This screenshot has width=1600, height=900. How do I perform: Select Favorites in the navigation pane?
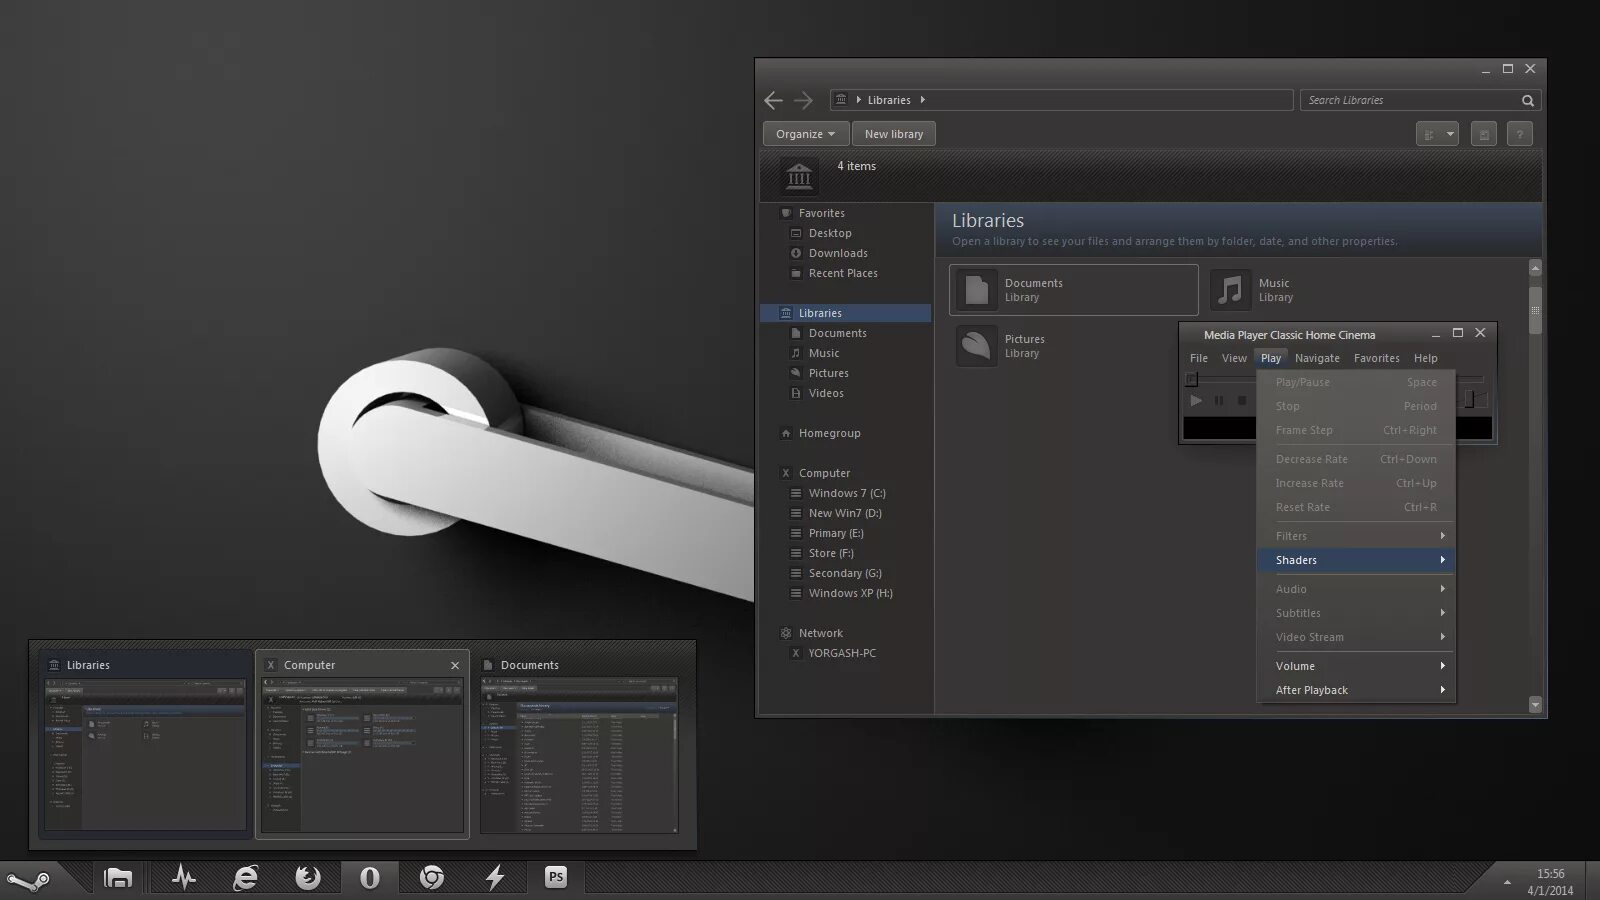[x=822, y=213]
